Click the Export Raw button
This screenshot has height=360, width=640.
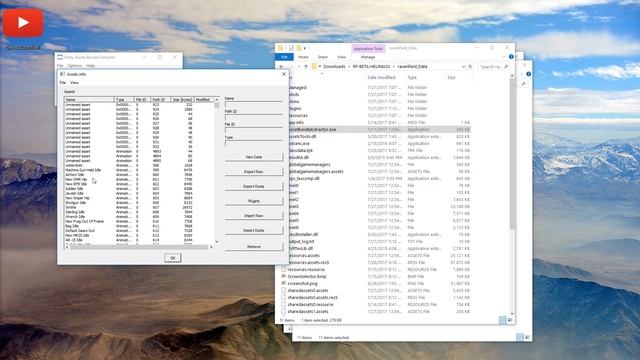(253, 171)
